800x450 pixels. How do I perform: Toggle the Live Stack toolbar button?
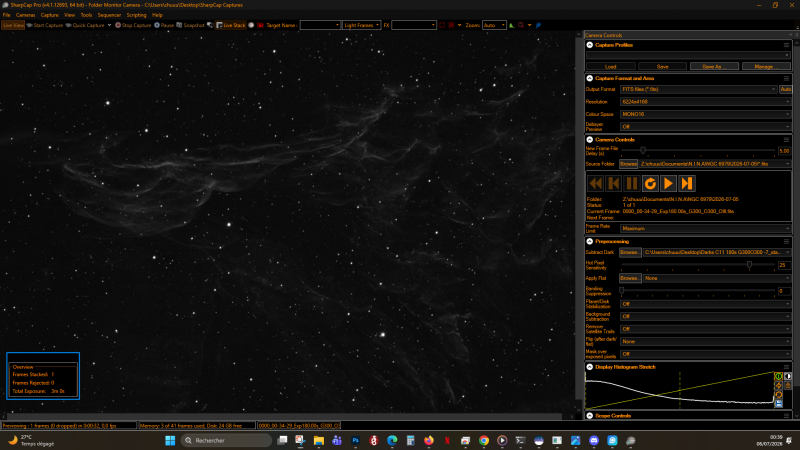point(231,25)
